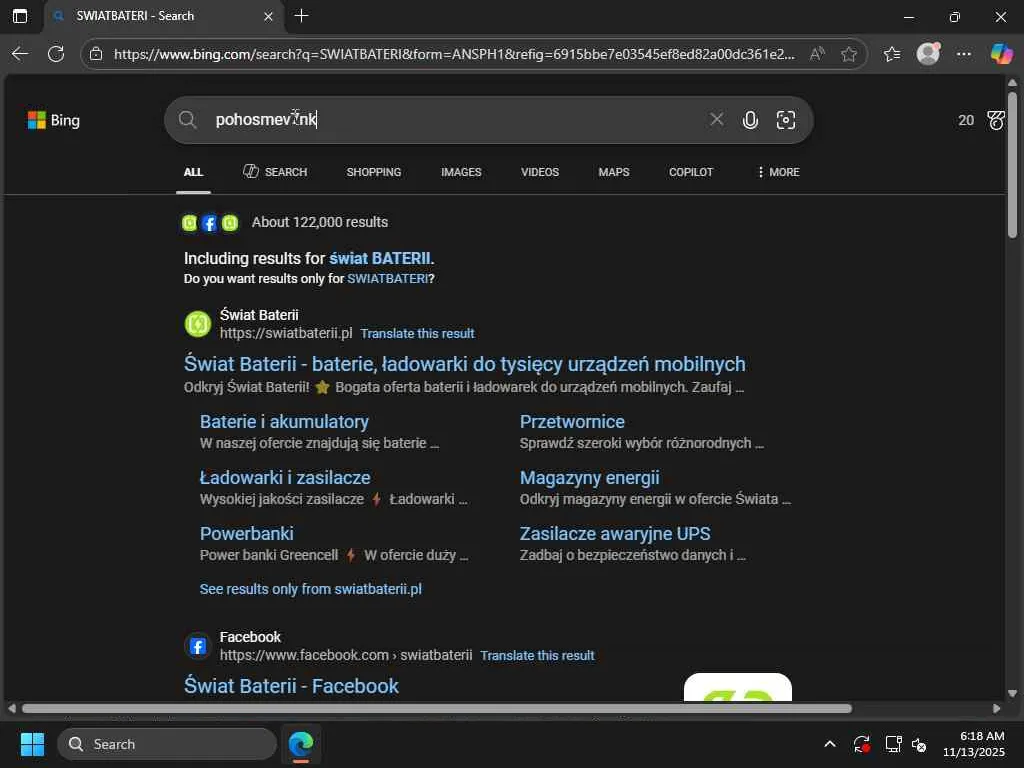
Task: Open Zasilacze awaryjne UPS sitelink
Action: 615,534
